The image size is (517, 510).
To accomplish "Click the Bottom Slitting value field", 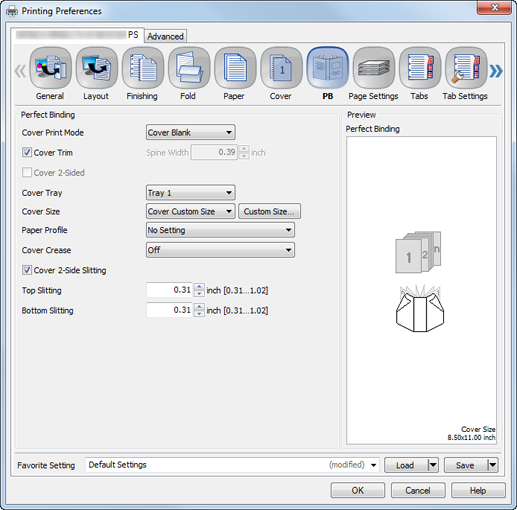I will coord(169,310).
